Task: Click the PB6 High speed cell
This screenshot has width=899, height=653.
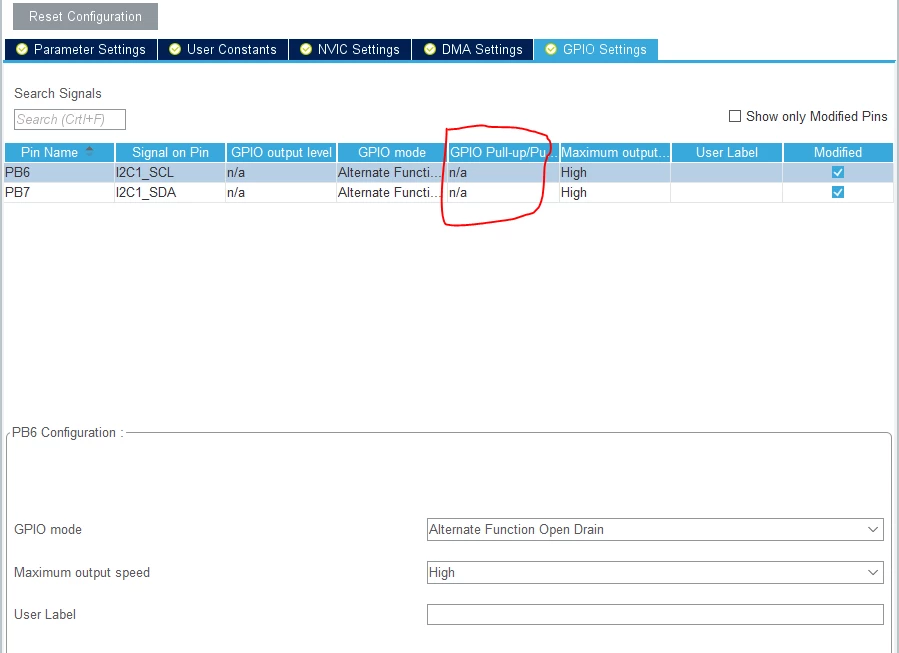Action: [615, 173]
